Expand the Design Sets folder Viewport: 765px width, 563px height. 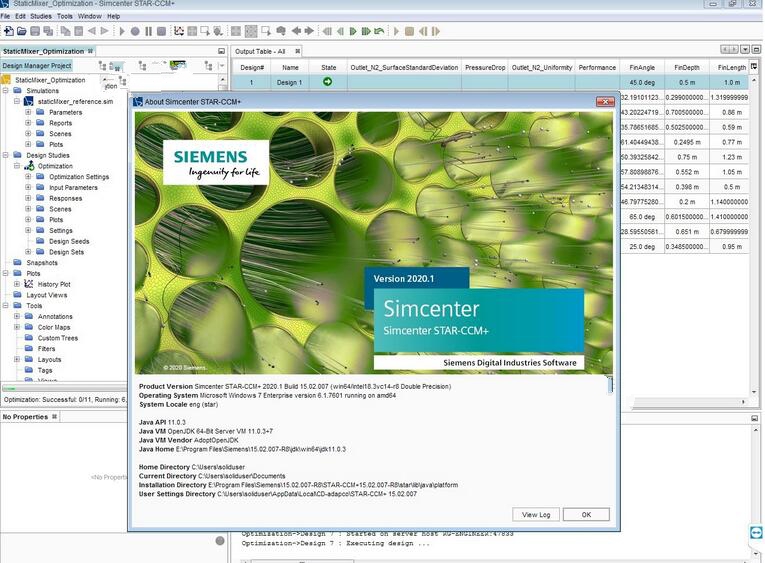(x=28, y=252)
